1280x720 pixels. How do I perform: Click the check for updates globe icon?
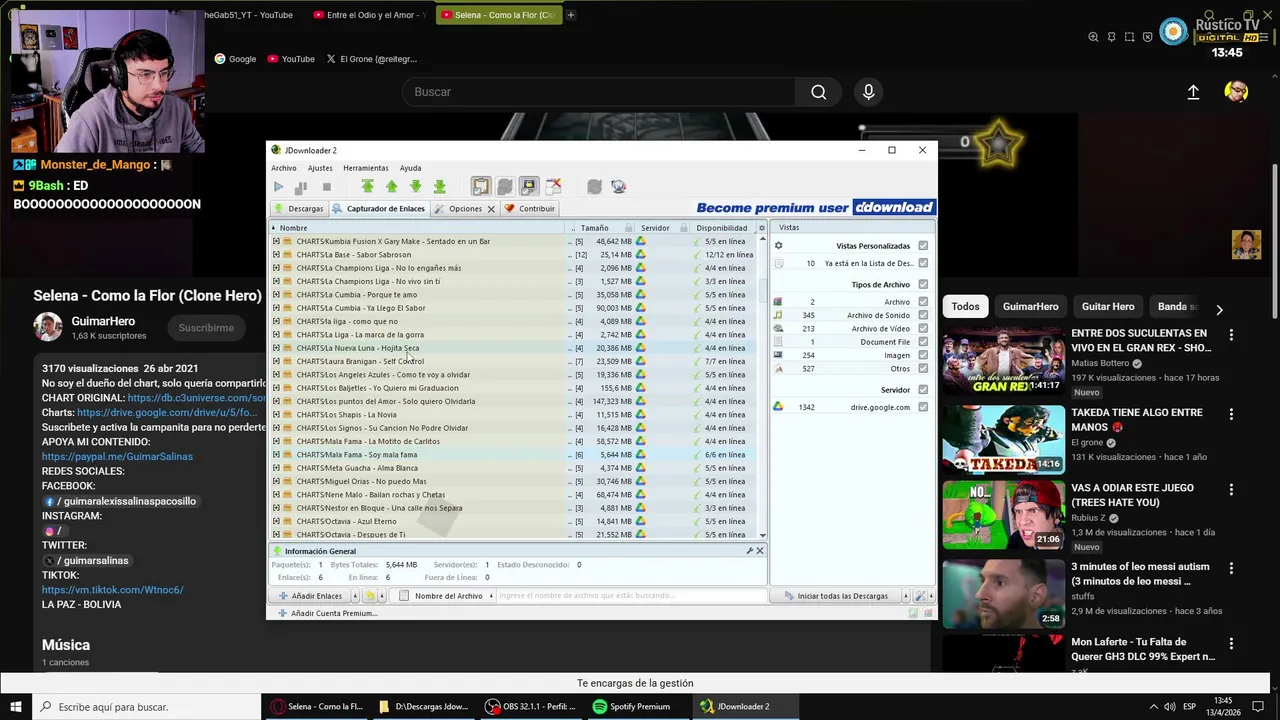[x=618, y=187]
